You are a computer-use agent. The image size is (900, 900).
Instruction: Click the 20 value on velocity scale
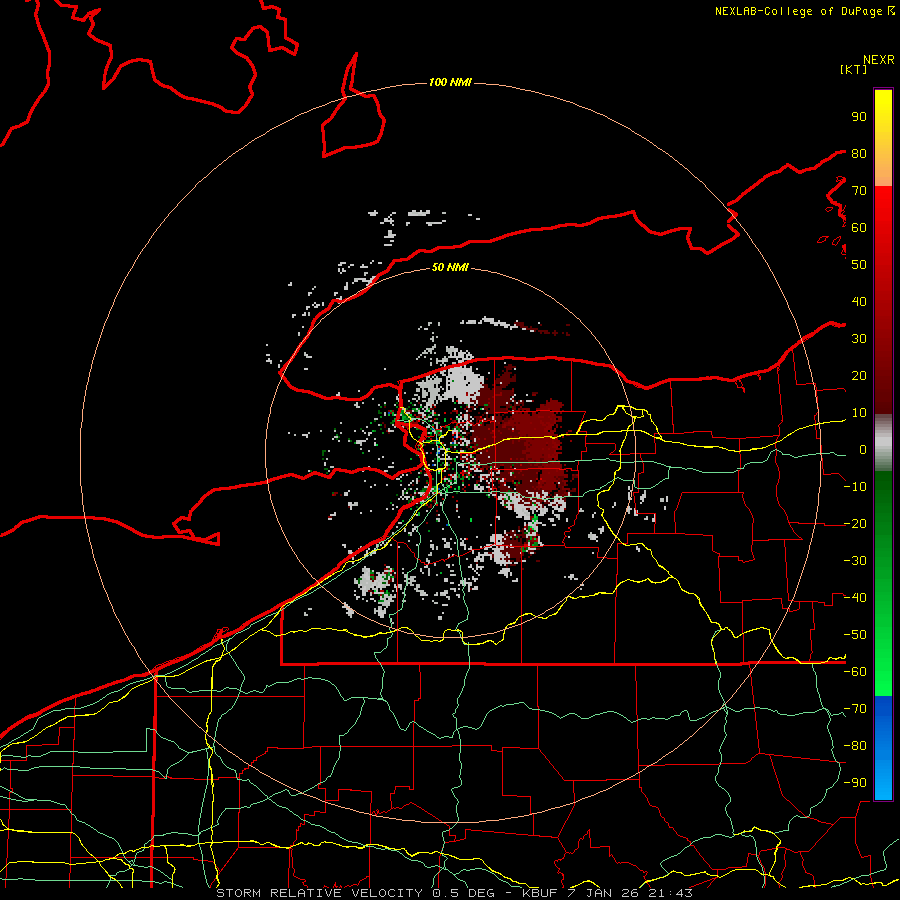(859, 376)
